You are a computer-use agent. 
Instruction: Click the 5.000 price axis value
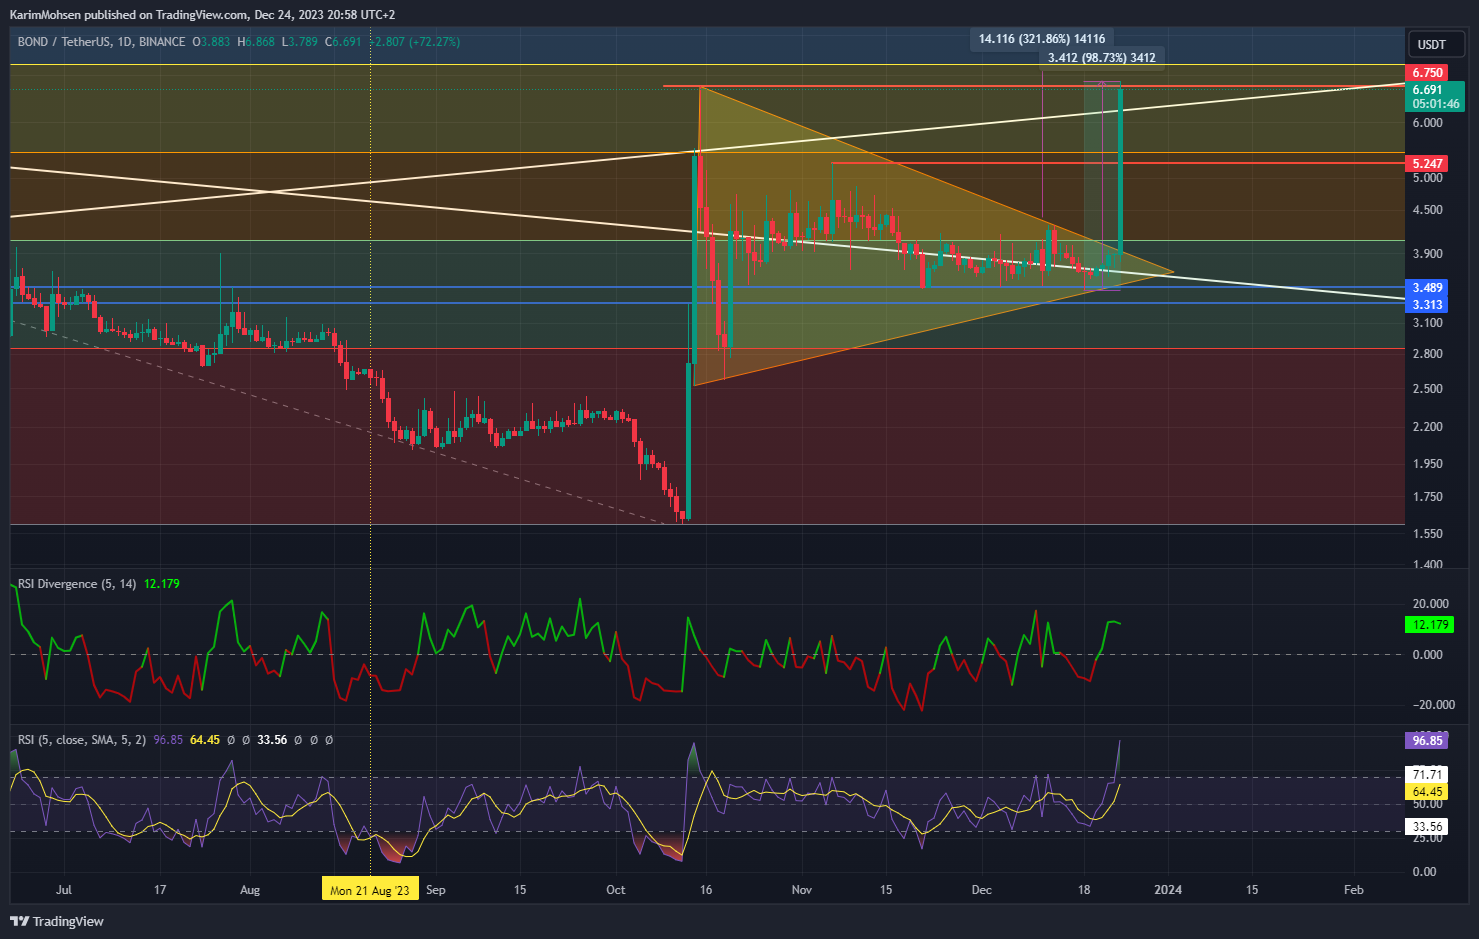pos(1428,178)
